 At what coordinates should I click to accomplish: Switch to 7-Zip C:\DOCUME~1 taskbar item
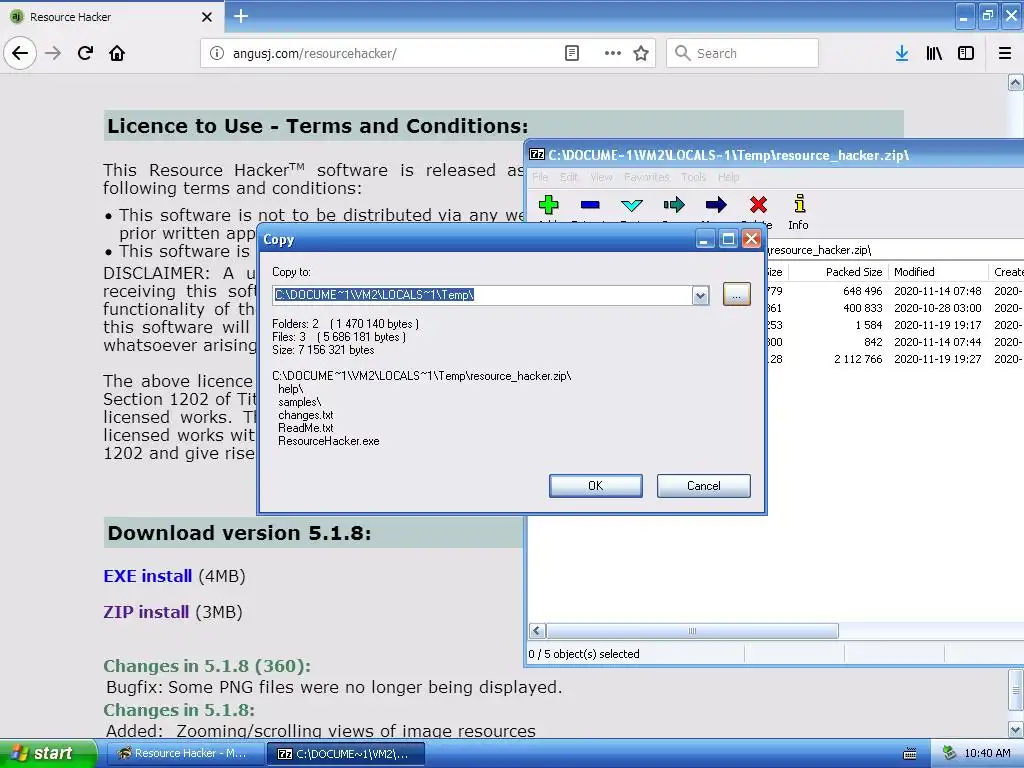point(346,754)
